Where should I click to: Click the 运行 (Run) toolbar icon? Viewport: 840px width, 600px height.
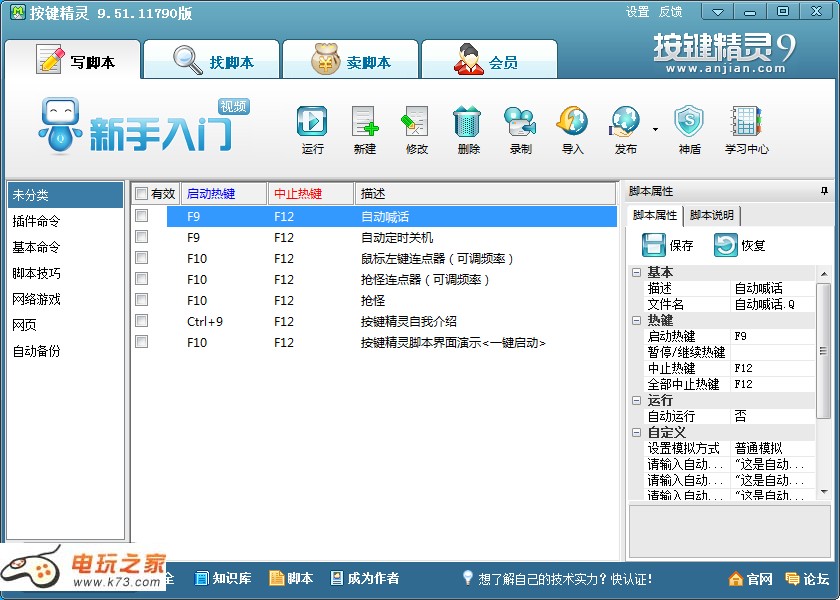[312, 123]
